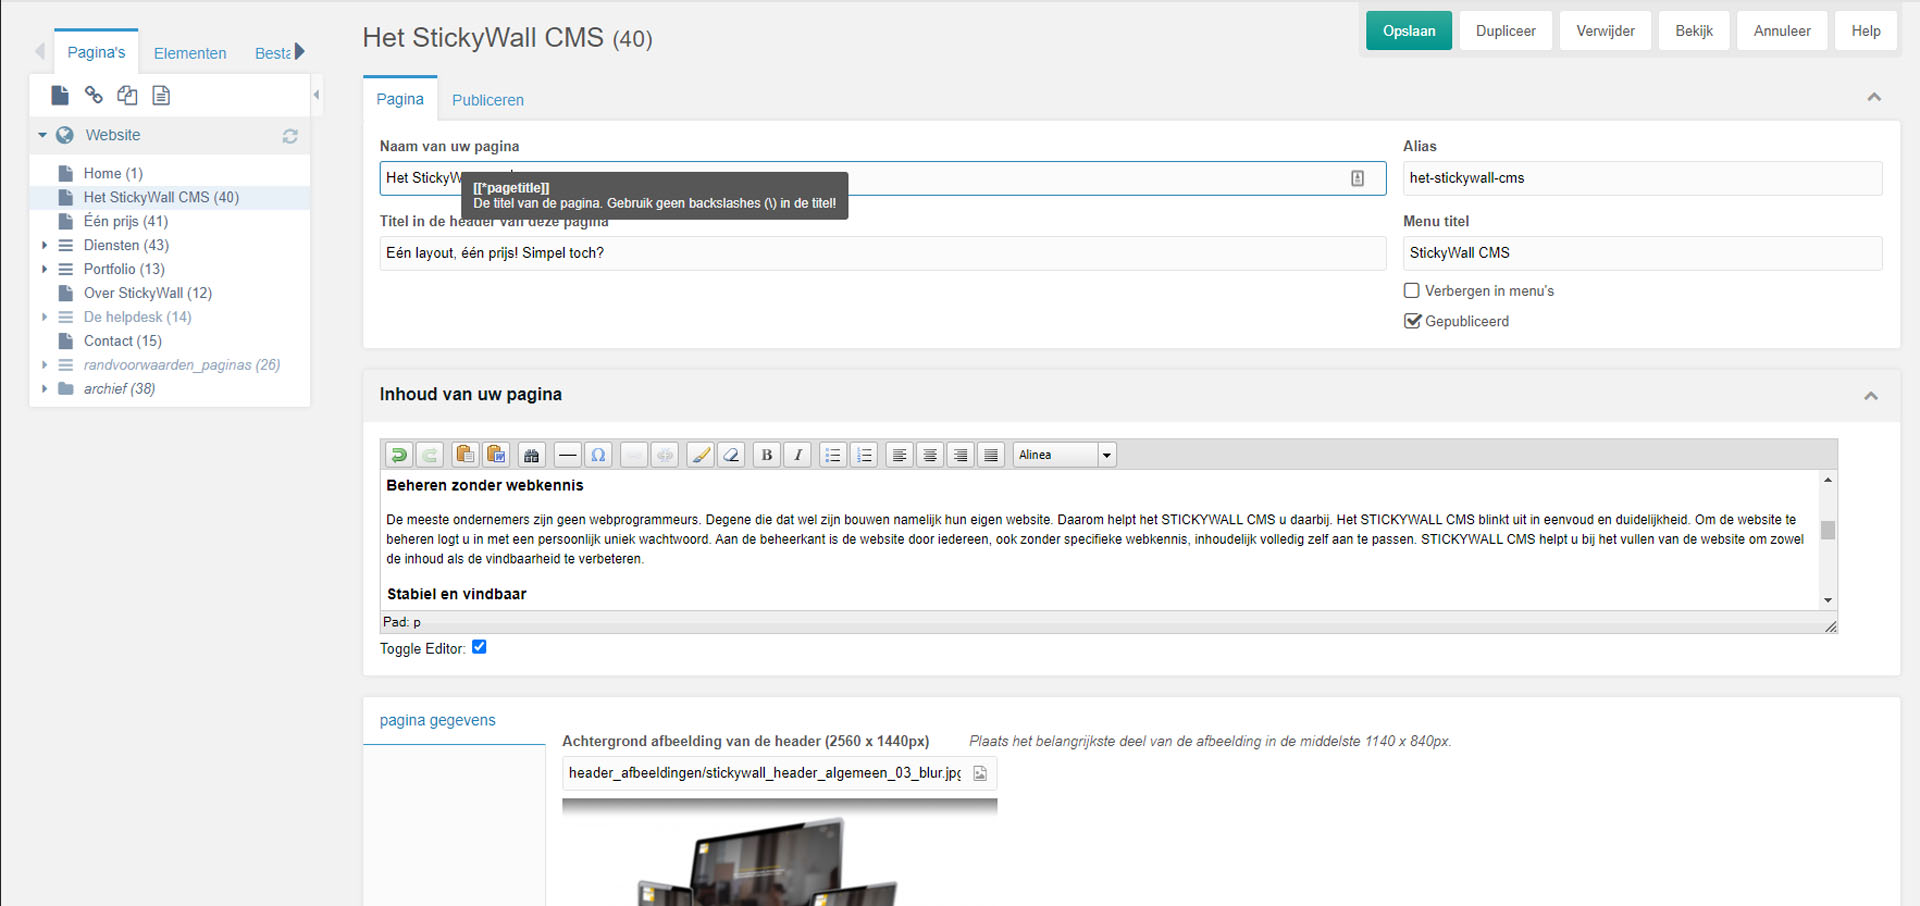The image size is (1920, 906).
Task: Click the Menu titel input field
Action: pyautogui.click(x=1641, y=253)
